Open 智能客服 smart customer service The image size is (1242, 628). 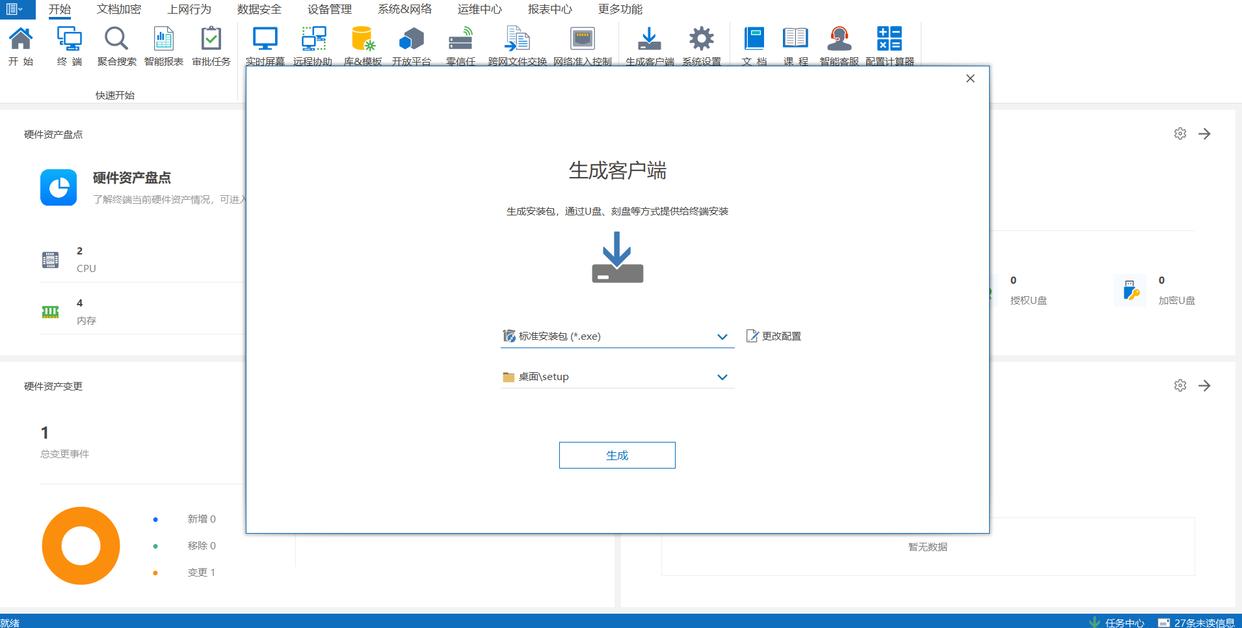pyautogui.click(x=839, y=46)
